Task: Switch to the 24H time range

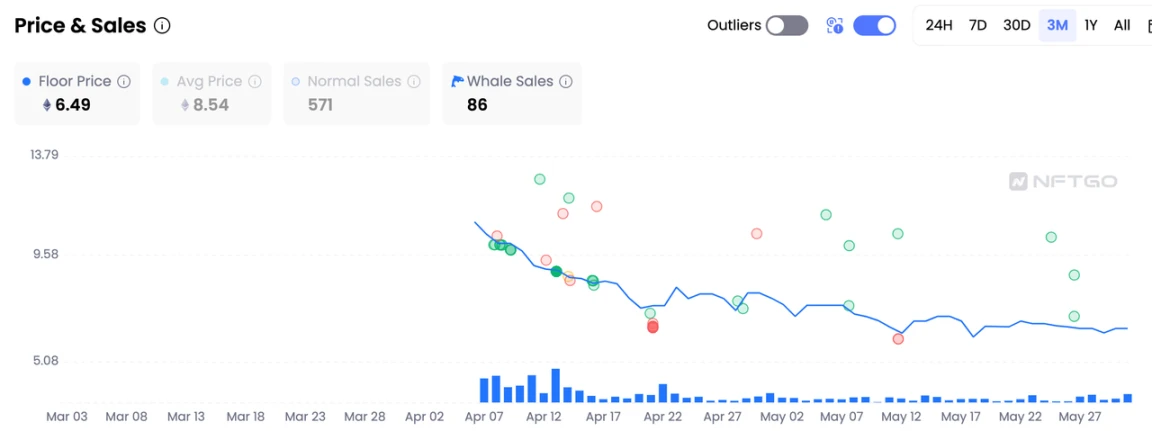Action: click(938, 25)
